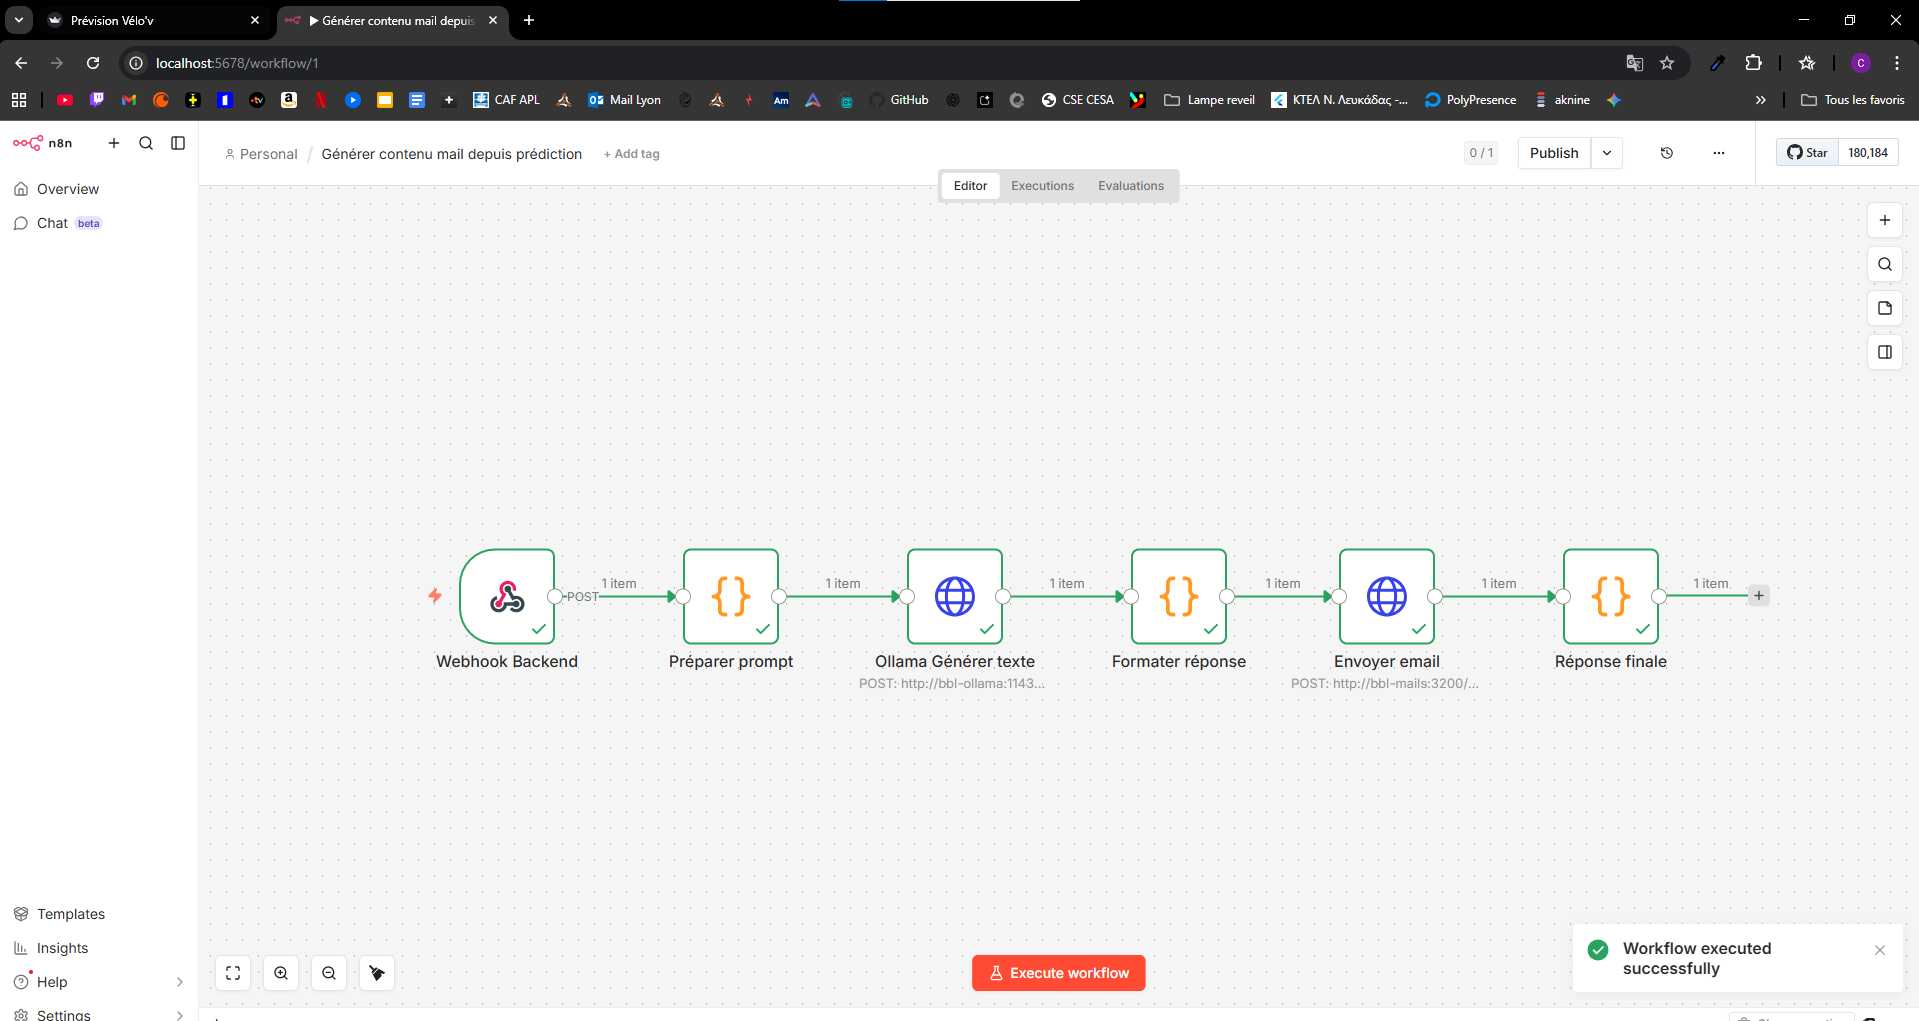Viewport: 1919px width, 1021px height.
Task: Click the Webhook Backend node icon
Action: 507,596
